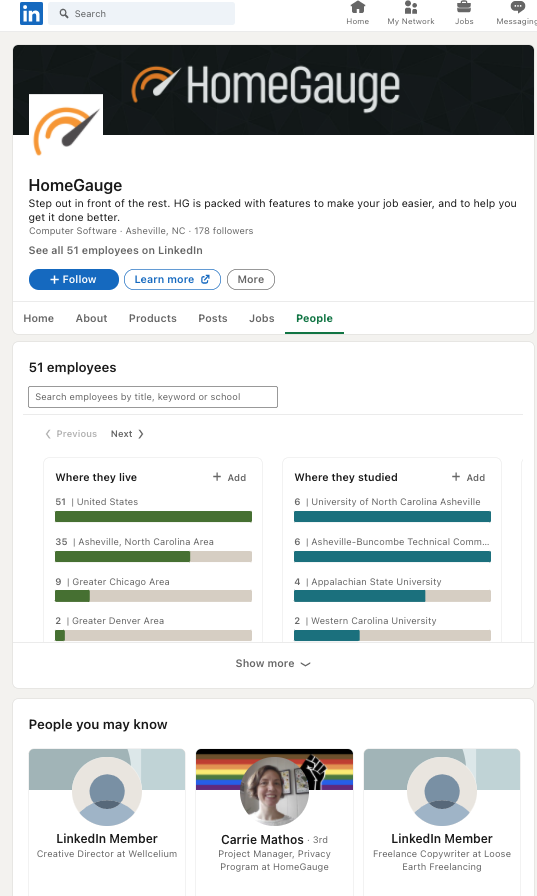
Task: Switch to the Products tab
Action: [x=153, y=318]
